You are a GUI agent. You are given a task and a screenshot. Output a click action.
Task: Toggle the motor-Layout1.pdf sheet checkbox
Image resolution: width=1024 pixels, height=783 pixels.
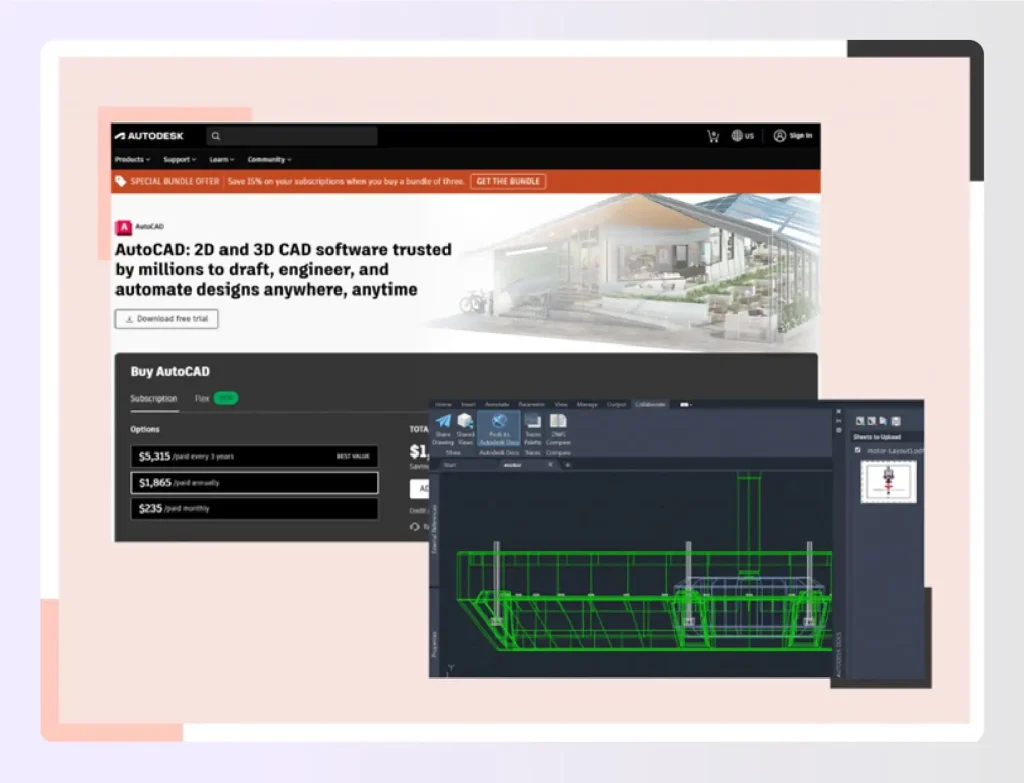coord(858,450)
